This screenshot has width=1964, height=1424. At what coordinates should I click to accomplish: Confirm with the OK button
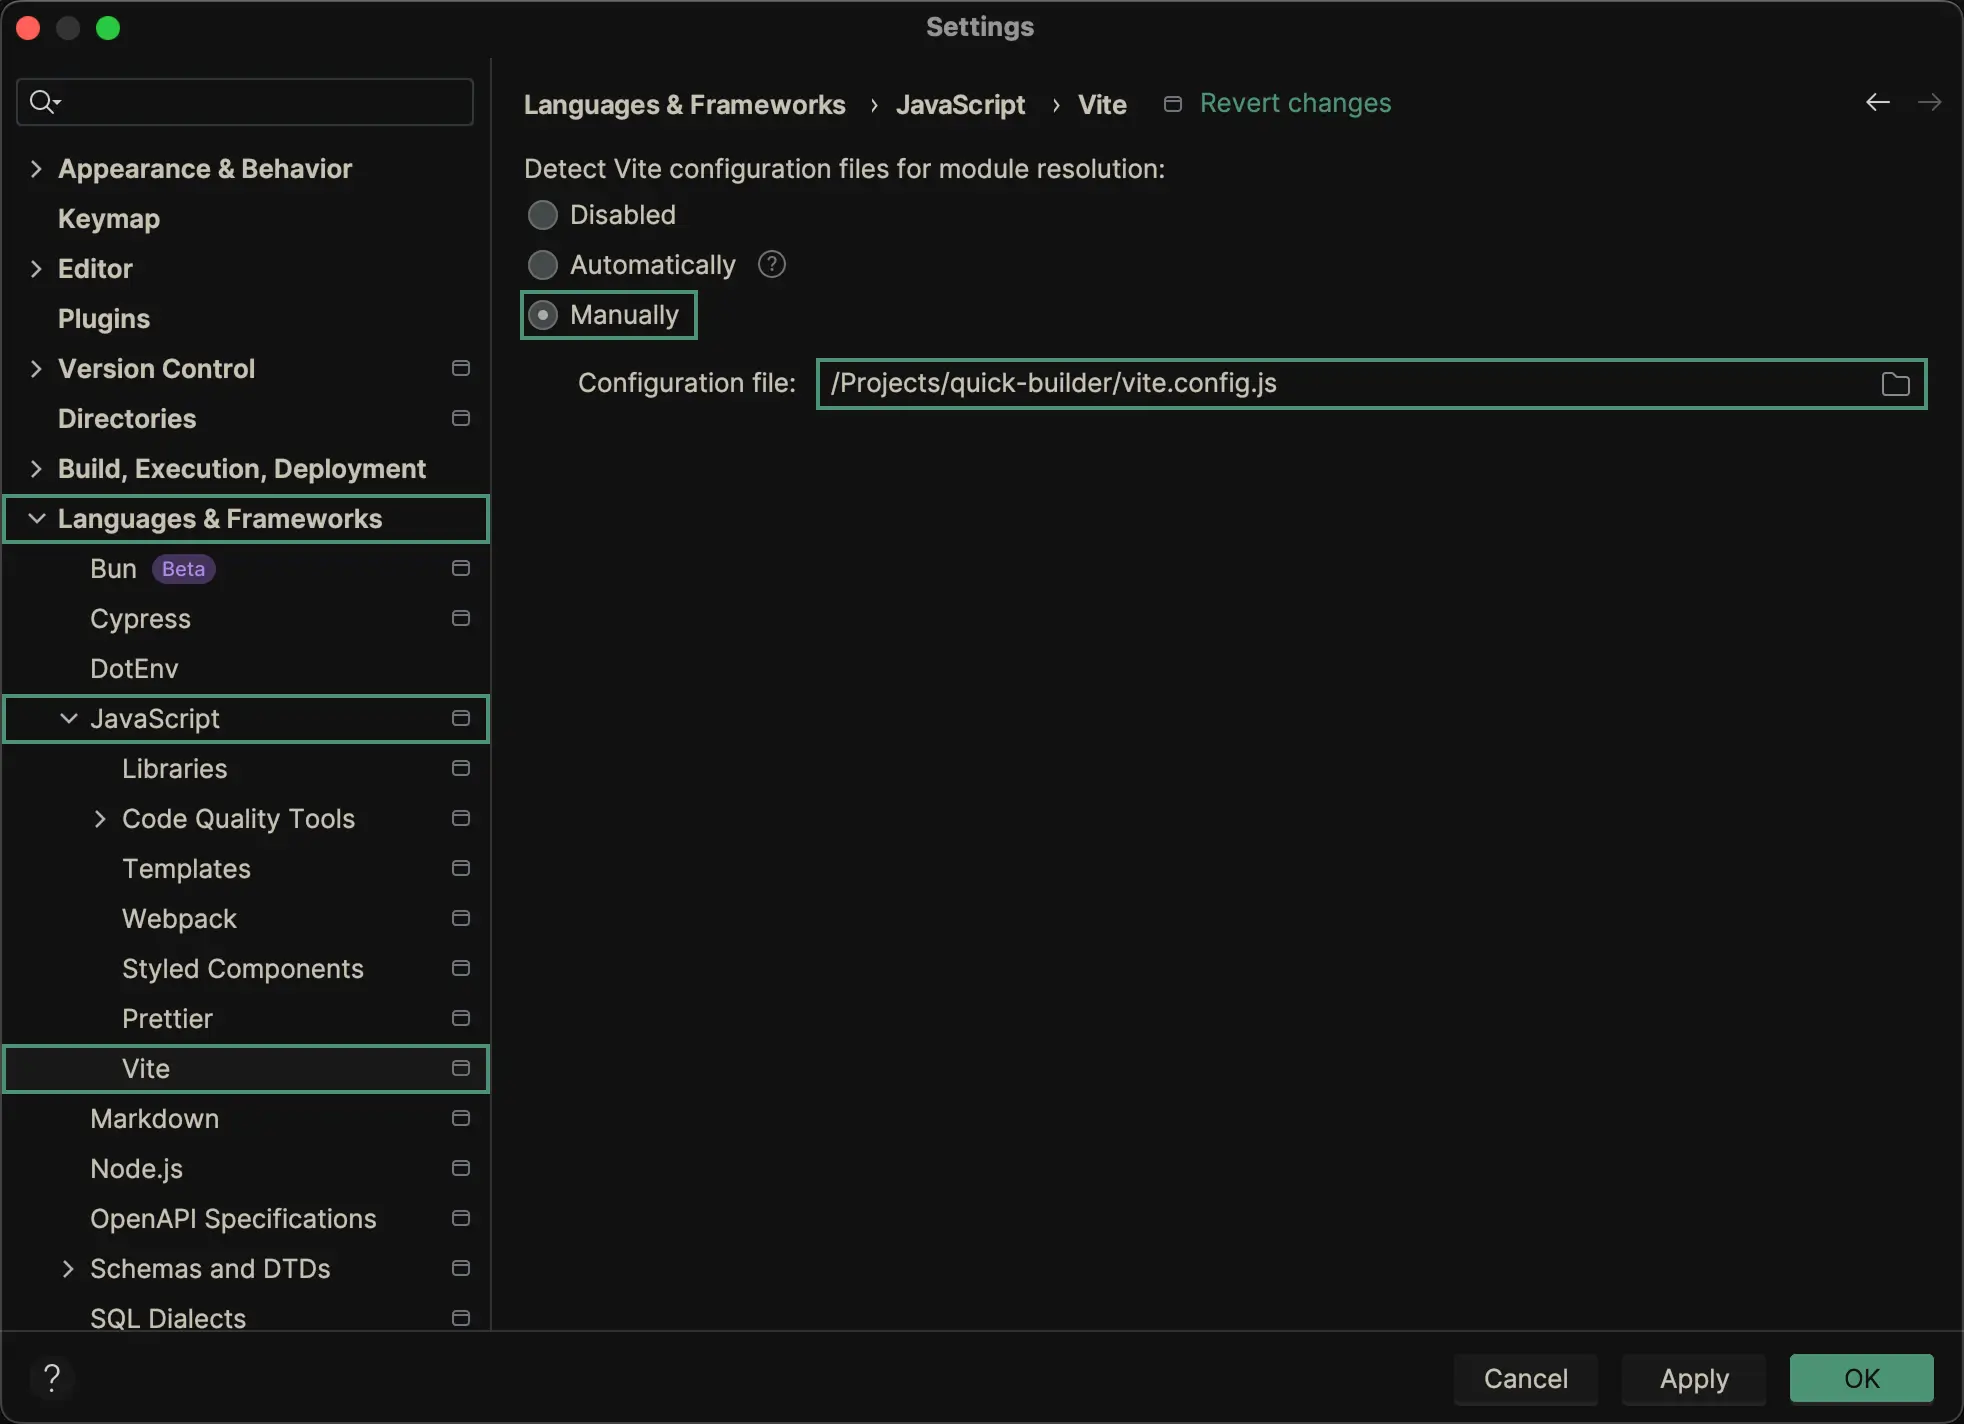coord(1862,1378)
